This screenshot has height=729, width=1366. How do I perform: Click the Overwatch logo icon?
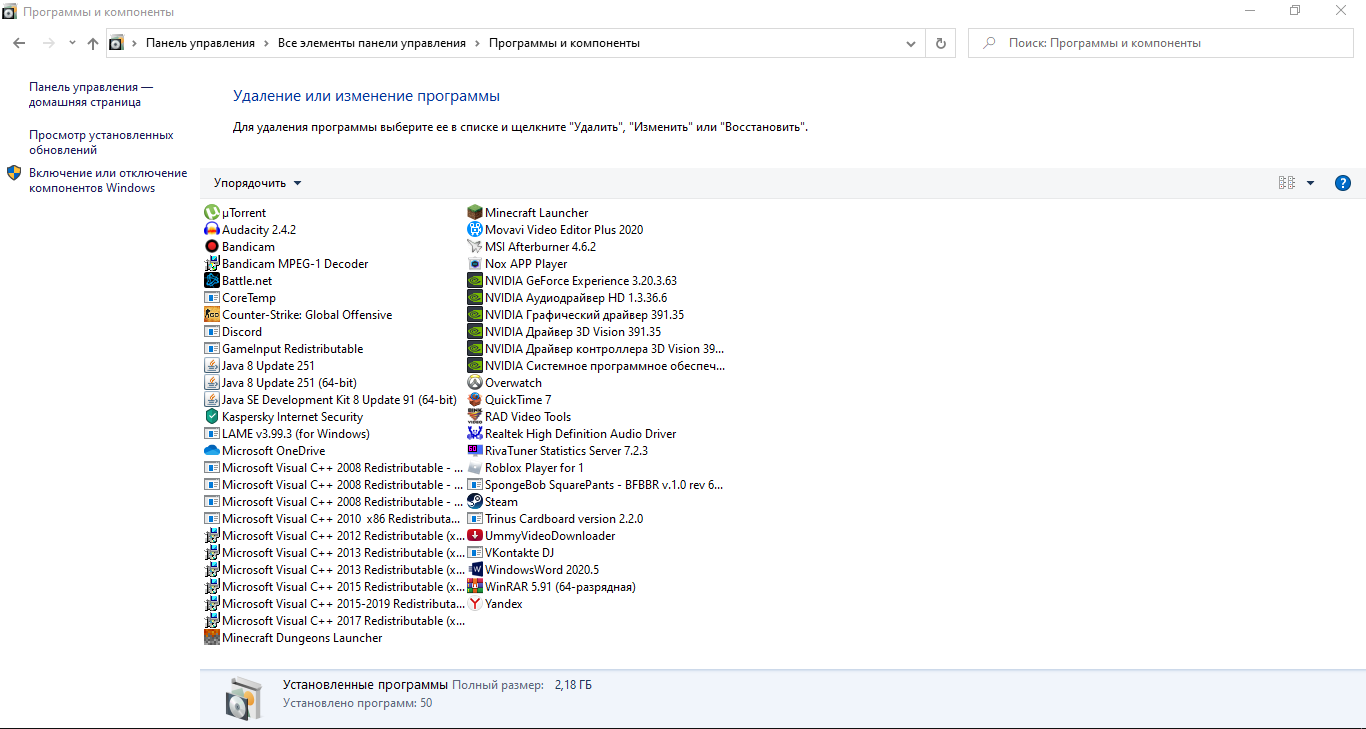pyautogui.click(x=475, y=382)
